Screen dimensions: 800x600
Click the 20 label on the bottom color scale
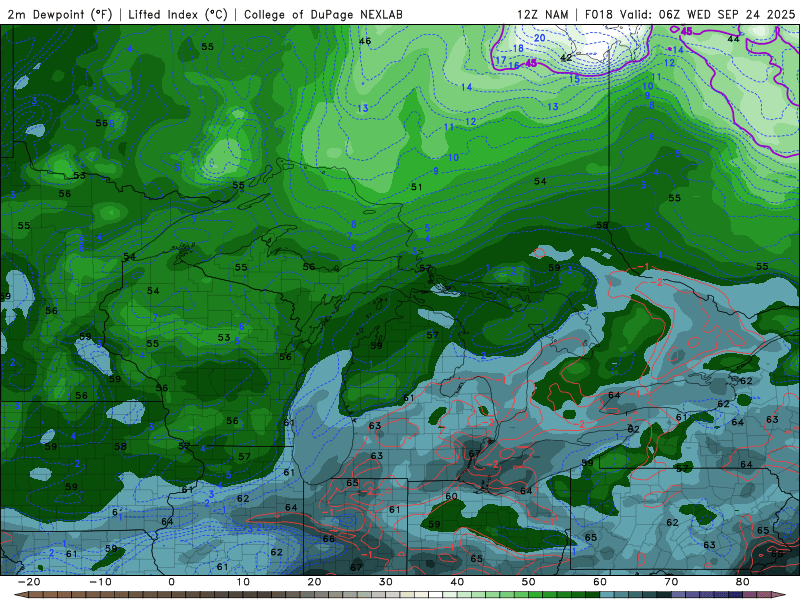314,582
